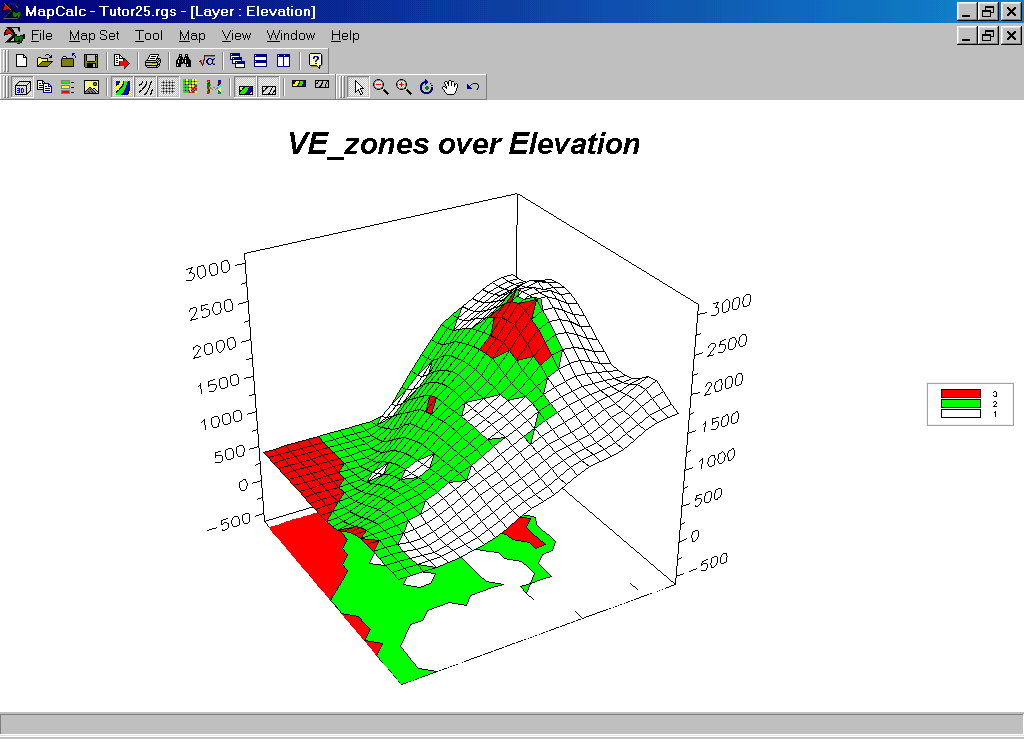Select the zoom out magnifier tool
The width and height of the screenshot is (1024, 739).
tap(380, 87)
